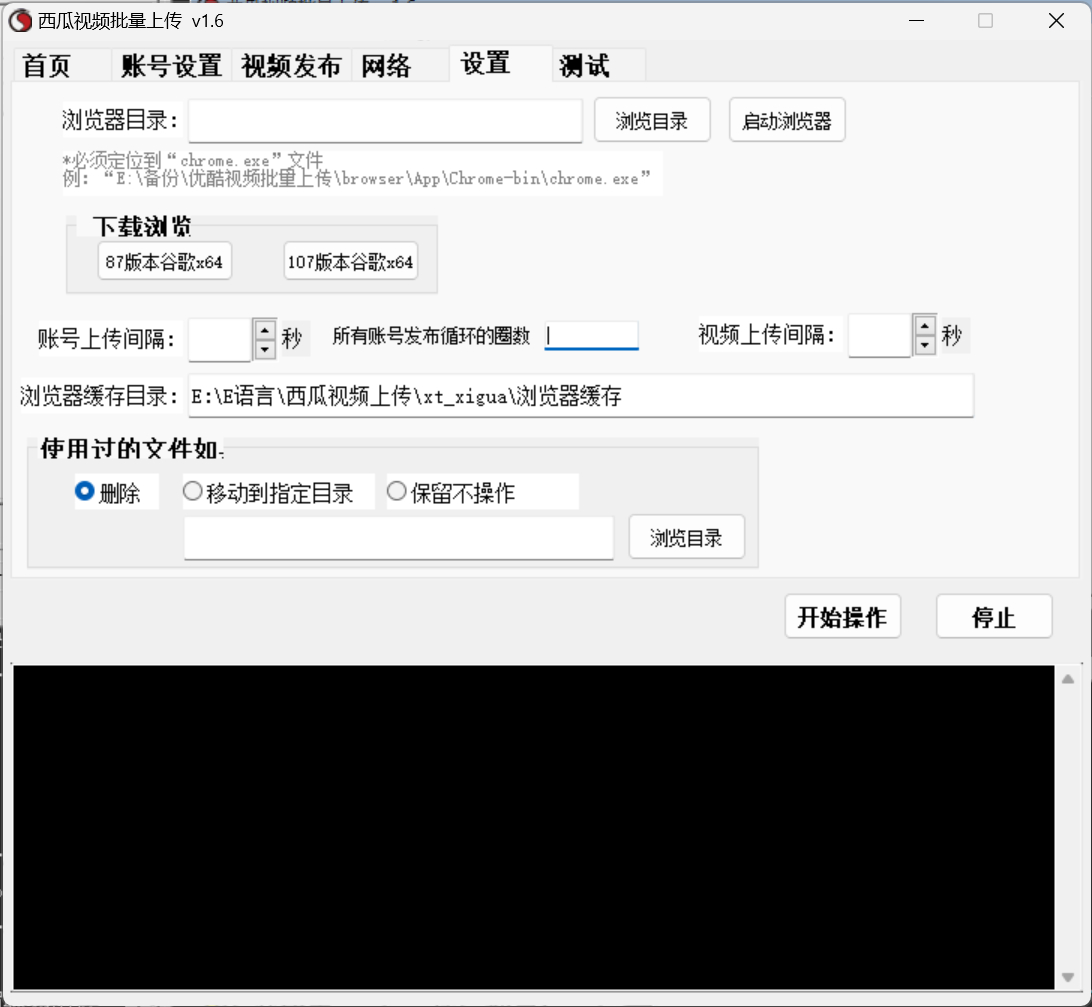
Task: Decrease 视频上传间隔 with down arrow
Action: click(x=925, y=345)
